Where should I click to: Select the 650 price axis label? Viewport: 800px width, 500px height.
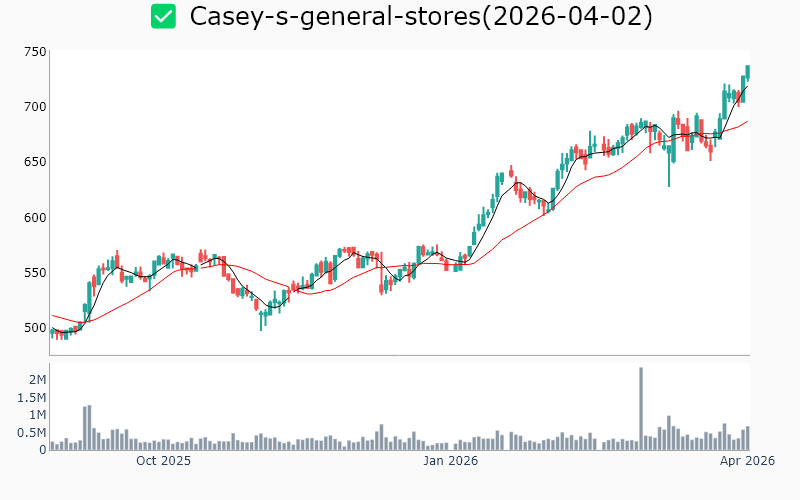36,162
